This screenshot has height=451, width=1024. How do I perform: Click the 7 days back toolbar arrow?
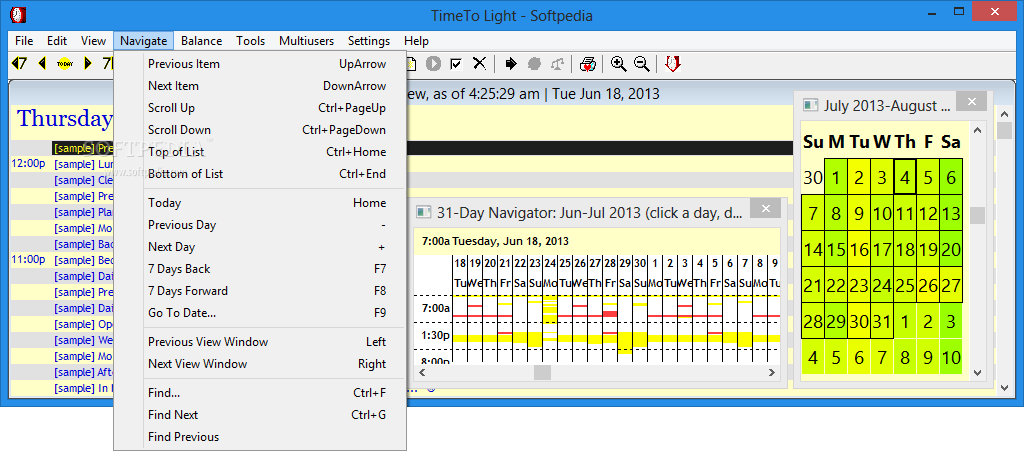[x=20, y=63]
